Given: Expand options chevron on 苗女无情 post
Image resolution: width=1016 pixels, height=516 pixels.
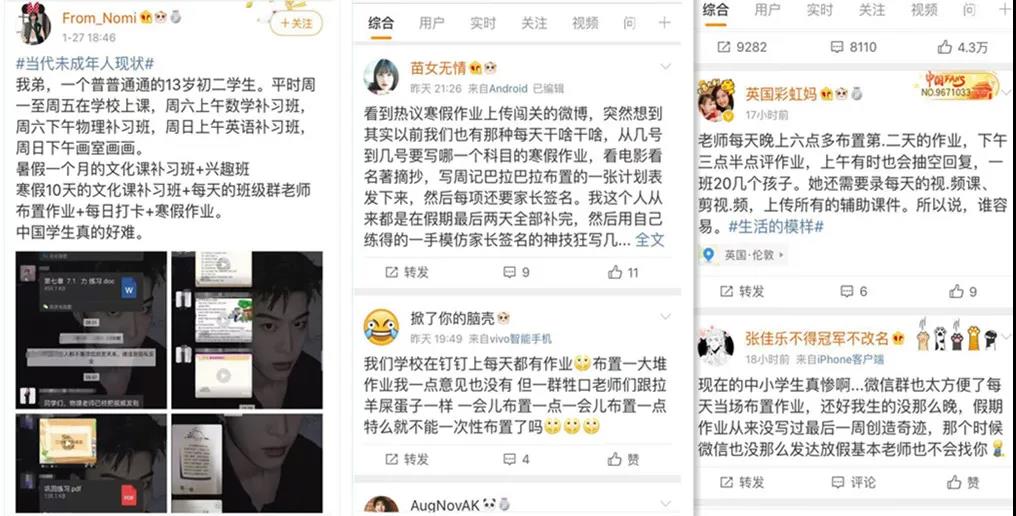Looking at the screenshot, I should [665, 66].
